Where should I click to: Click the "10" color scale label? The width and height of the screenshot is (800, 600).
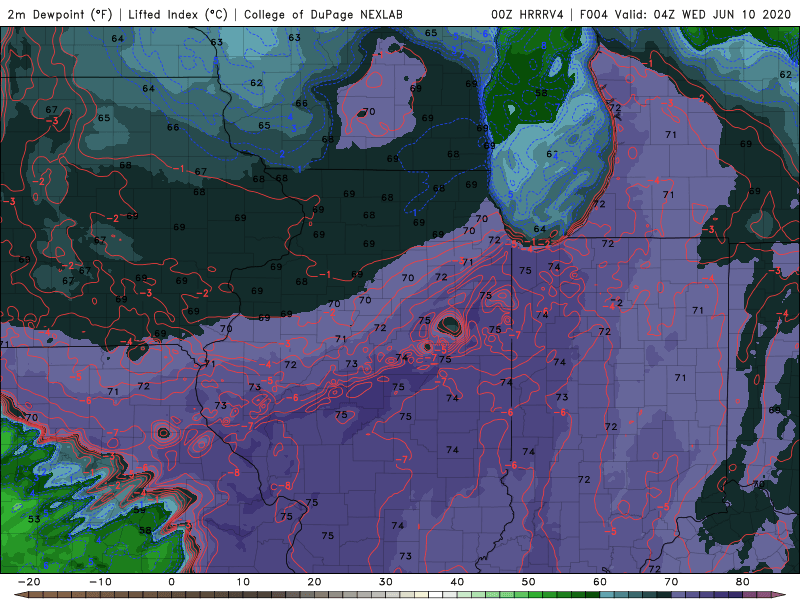coord(243,582)
